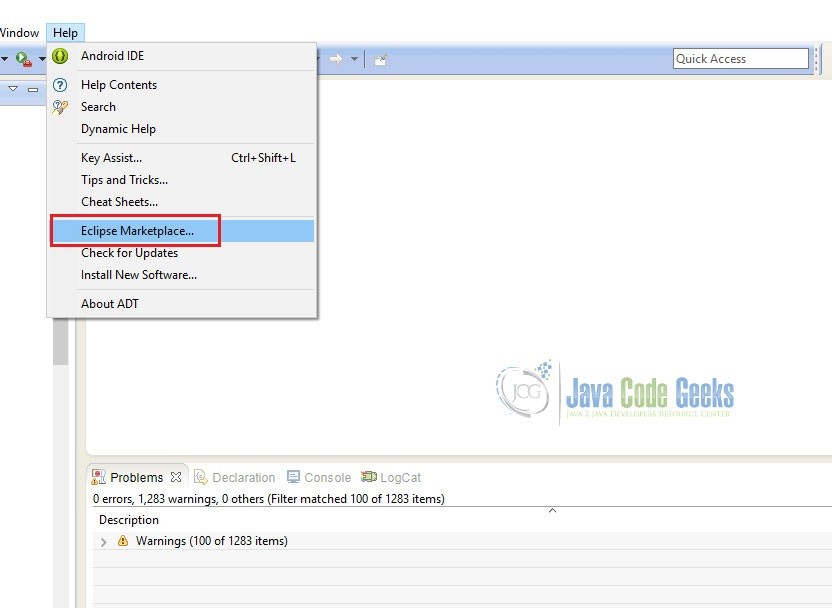Viewport: 832px width, 608px height.
Task: Select Search in Help menu
Action: point(182,107)
